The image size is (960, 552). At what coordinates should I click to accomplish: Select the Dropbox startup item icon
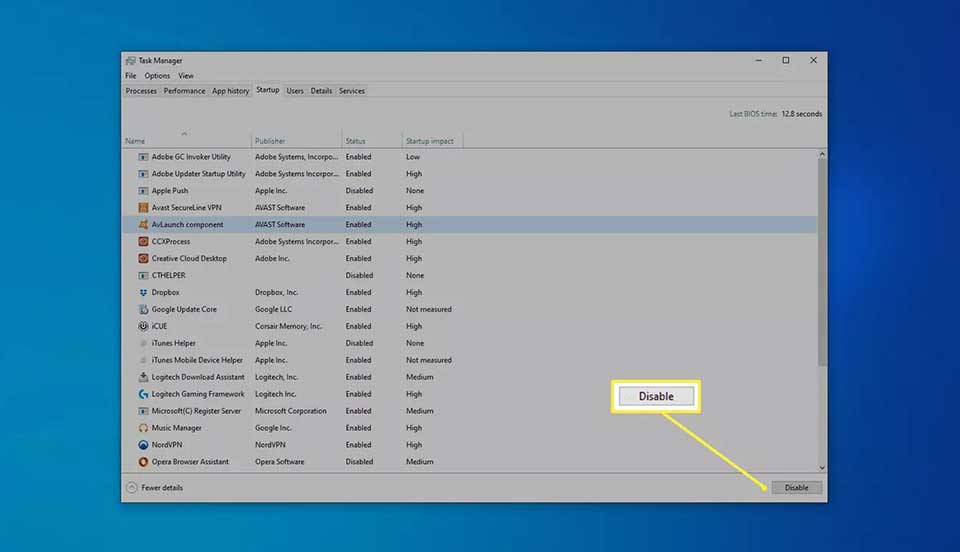[x=143, y=293]
